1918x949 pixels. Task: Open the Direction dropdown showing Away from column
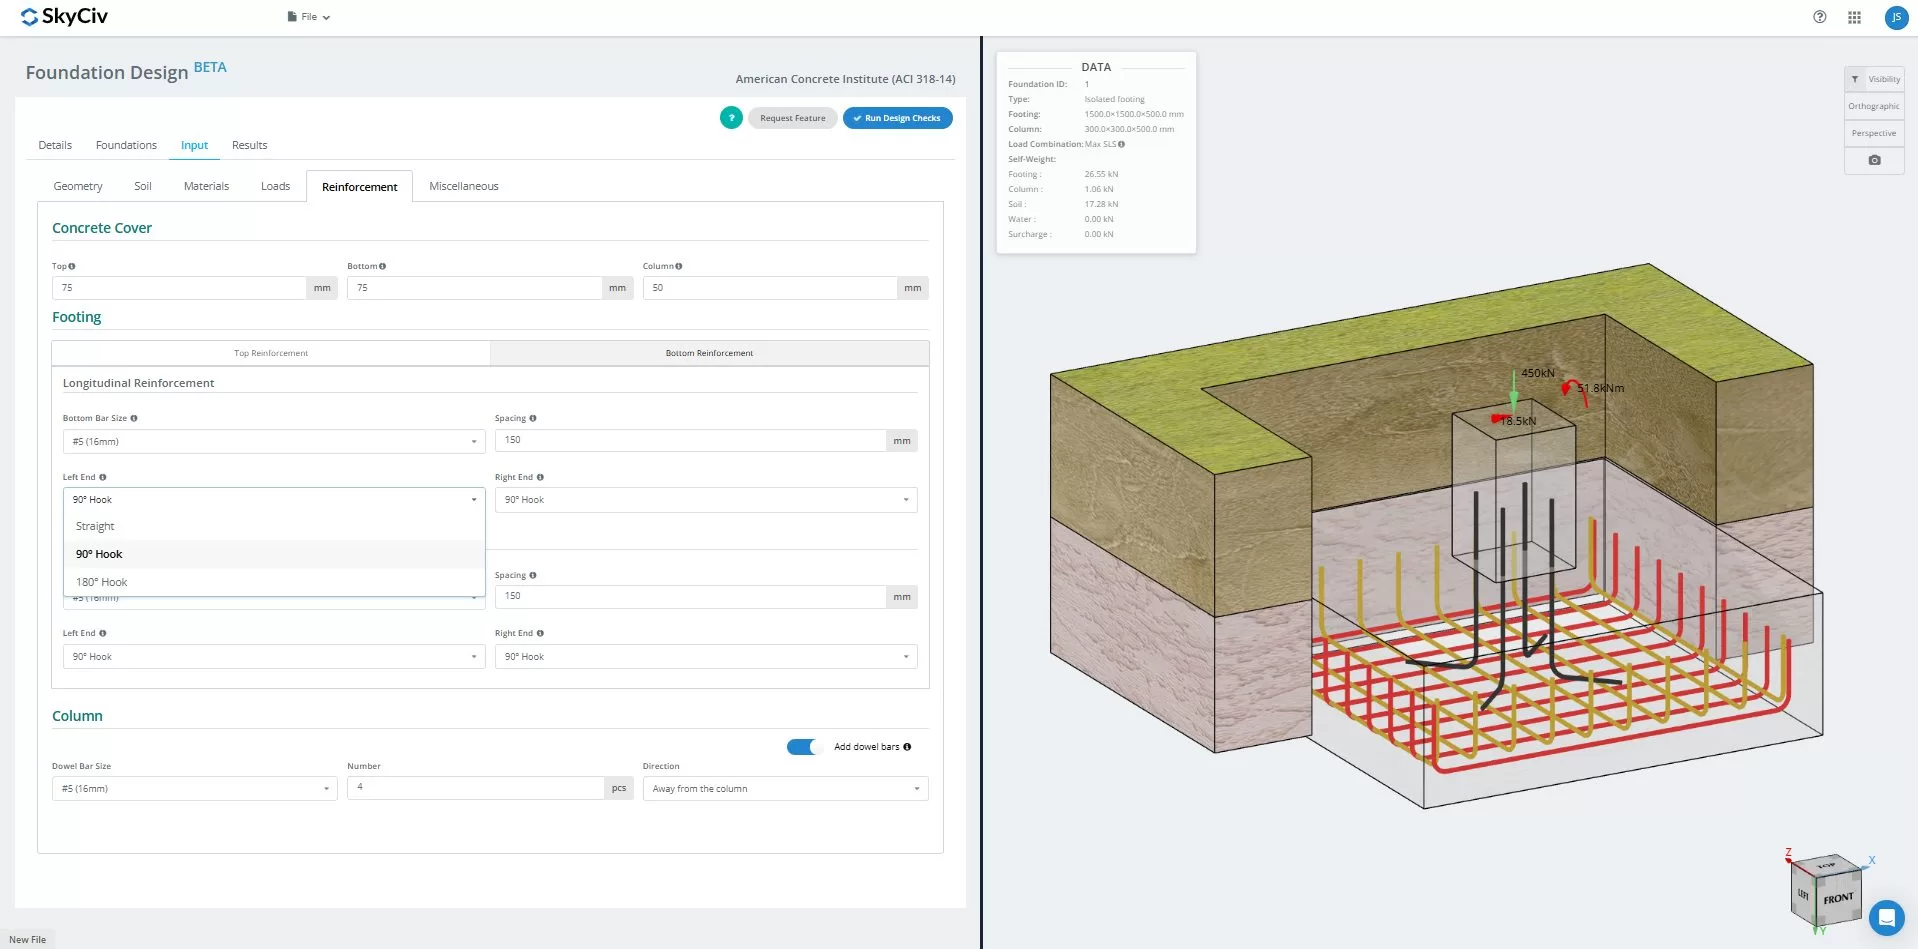tap(784, 788)
